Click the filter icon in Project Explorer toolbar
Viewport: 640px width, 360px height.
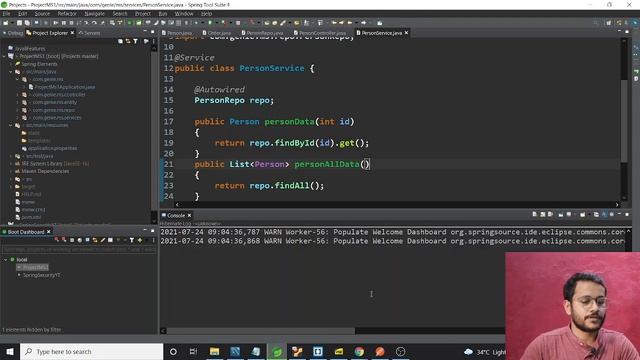coord(136,41)
